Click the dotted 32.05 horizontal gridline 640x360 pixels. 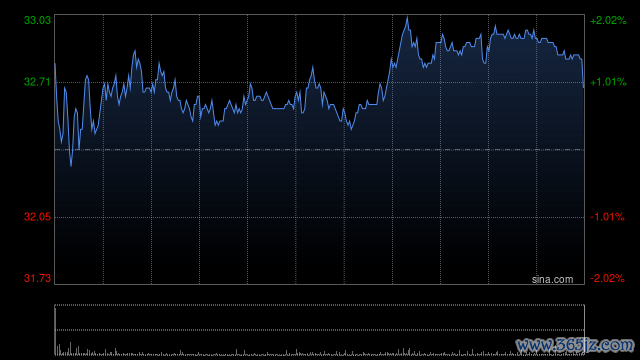[320, 217]
